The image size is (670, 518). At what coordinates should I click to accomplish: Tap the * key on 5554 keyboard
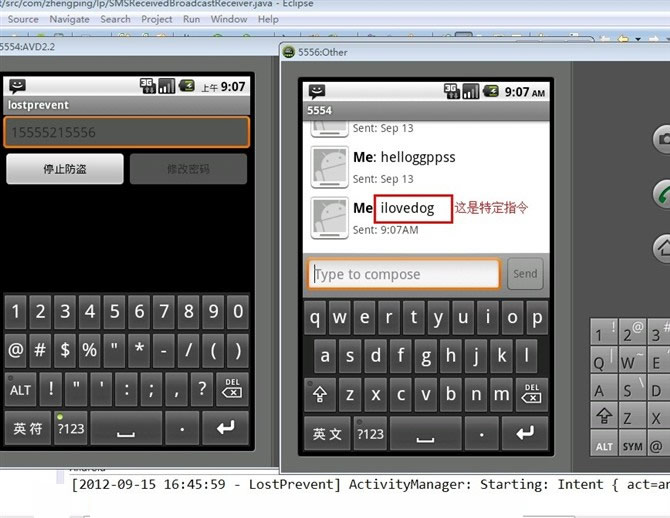(x=139, y=350)
